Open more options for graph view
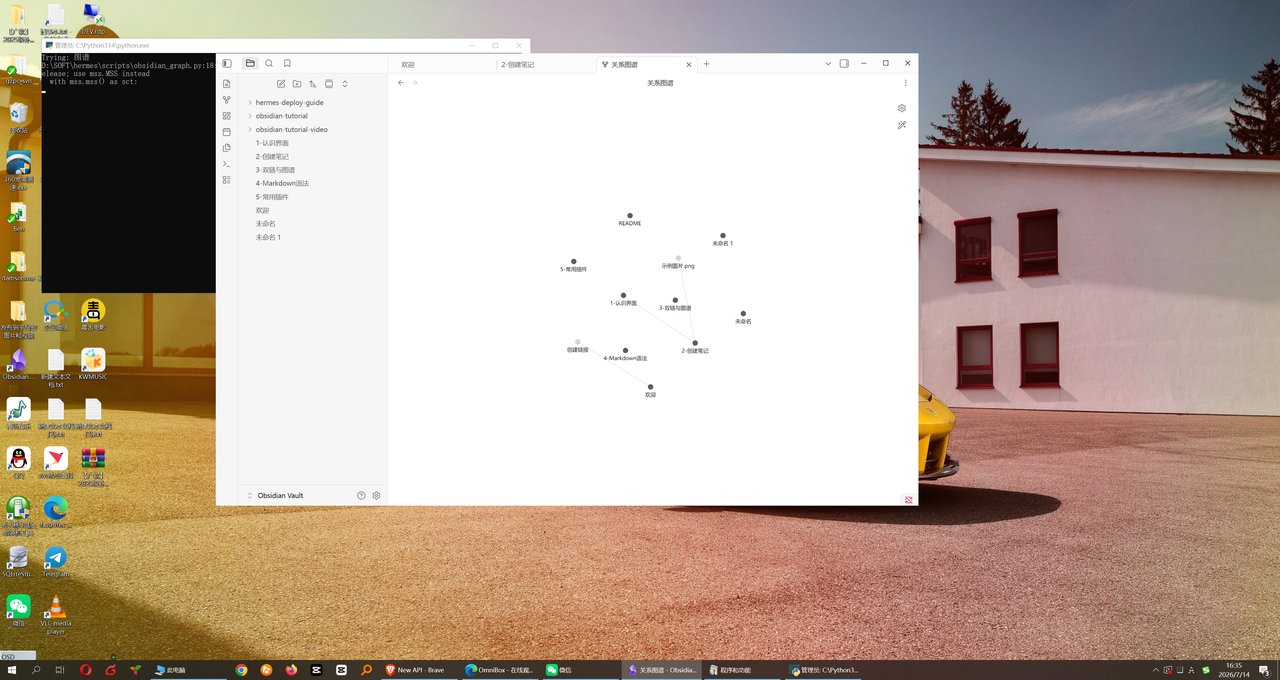 [x=906, y=83]
